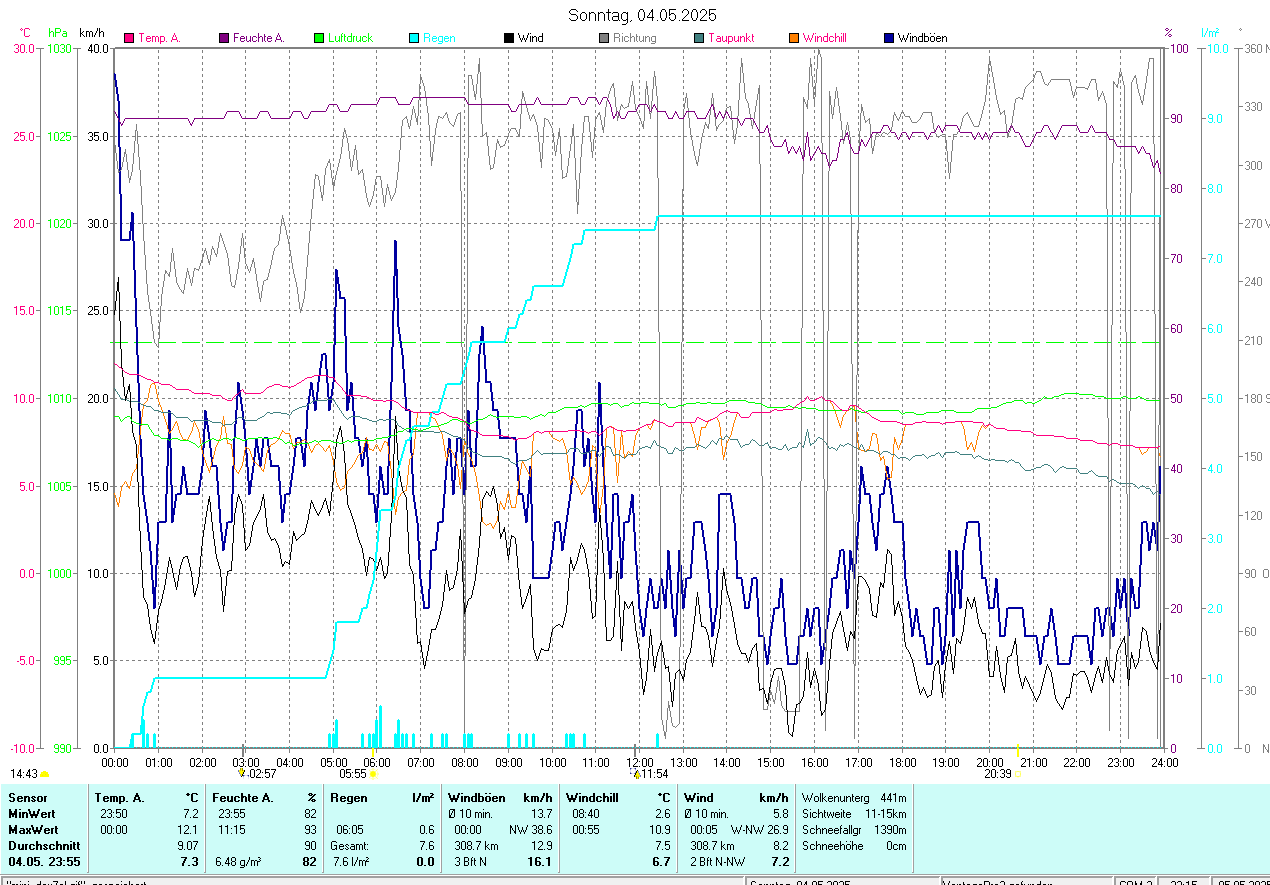Select the 'Wind' legend label
The image size is (1270, 885).
tap(531, 38)
